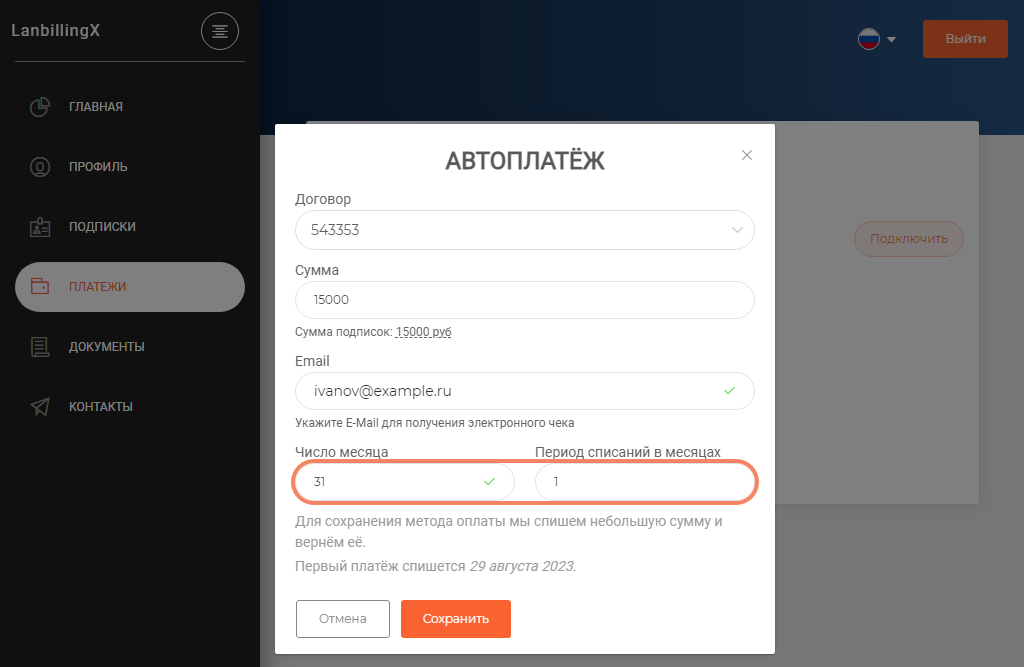Expand the language selector arrow
Viewport: 1024px width, 667px height.
click(x=891, y=39)
